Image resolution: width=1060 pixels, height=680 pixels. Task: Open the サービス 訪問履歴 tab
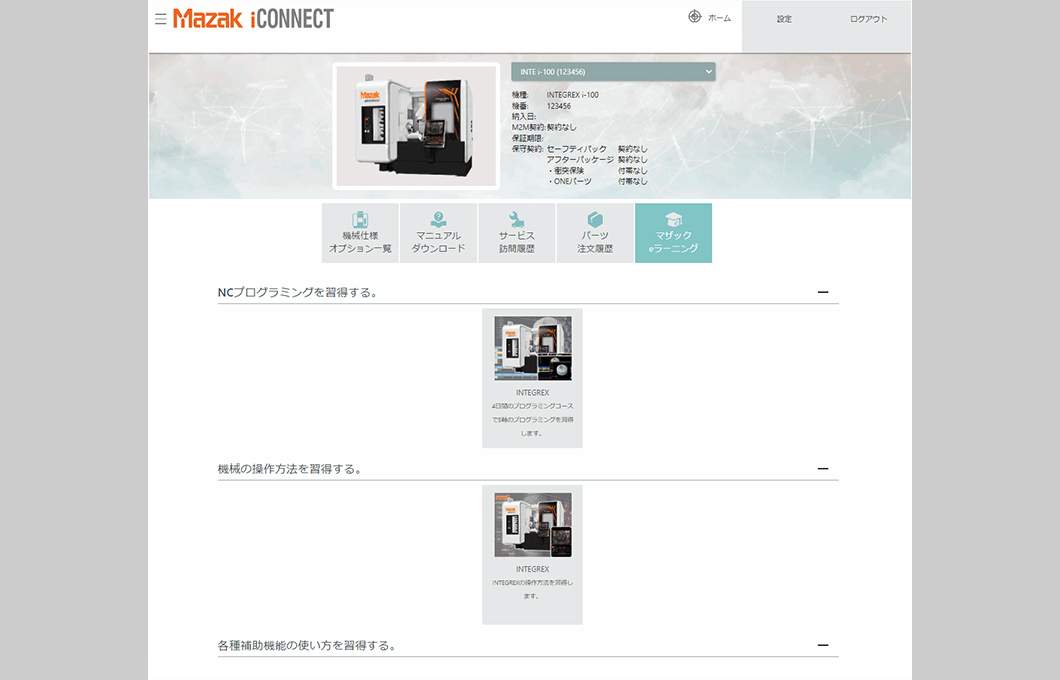(x=517, y=233)
